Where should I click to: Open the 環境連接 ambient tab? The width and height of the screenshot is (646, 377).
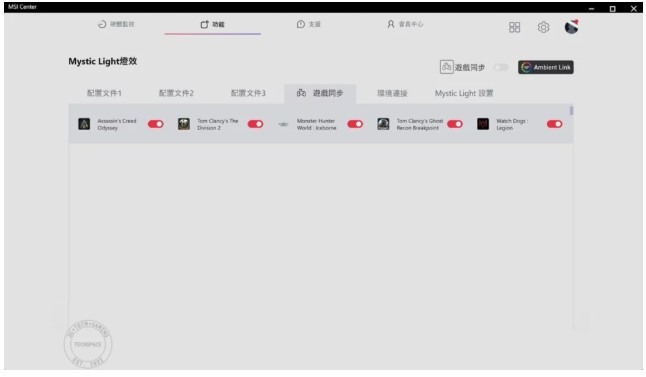coord(392,93)
